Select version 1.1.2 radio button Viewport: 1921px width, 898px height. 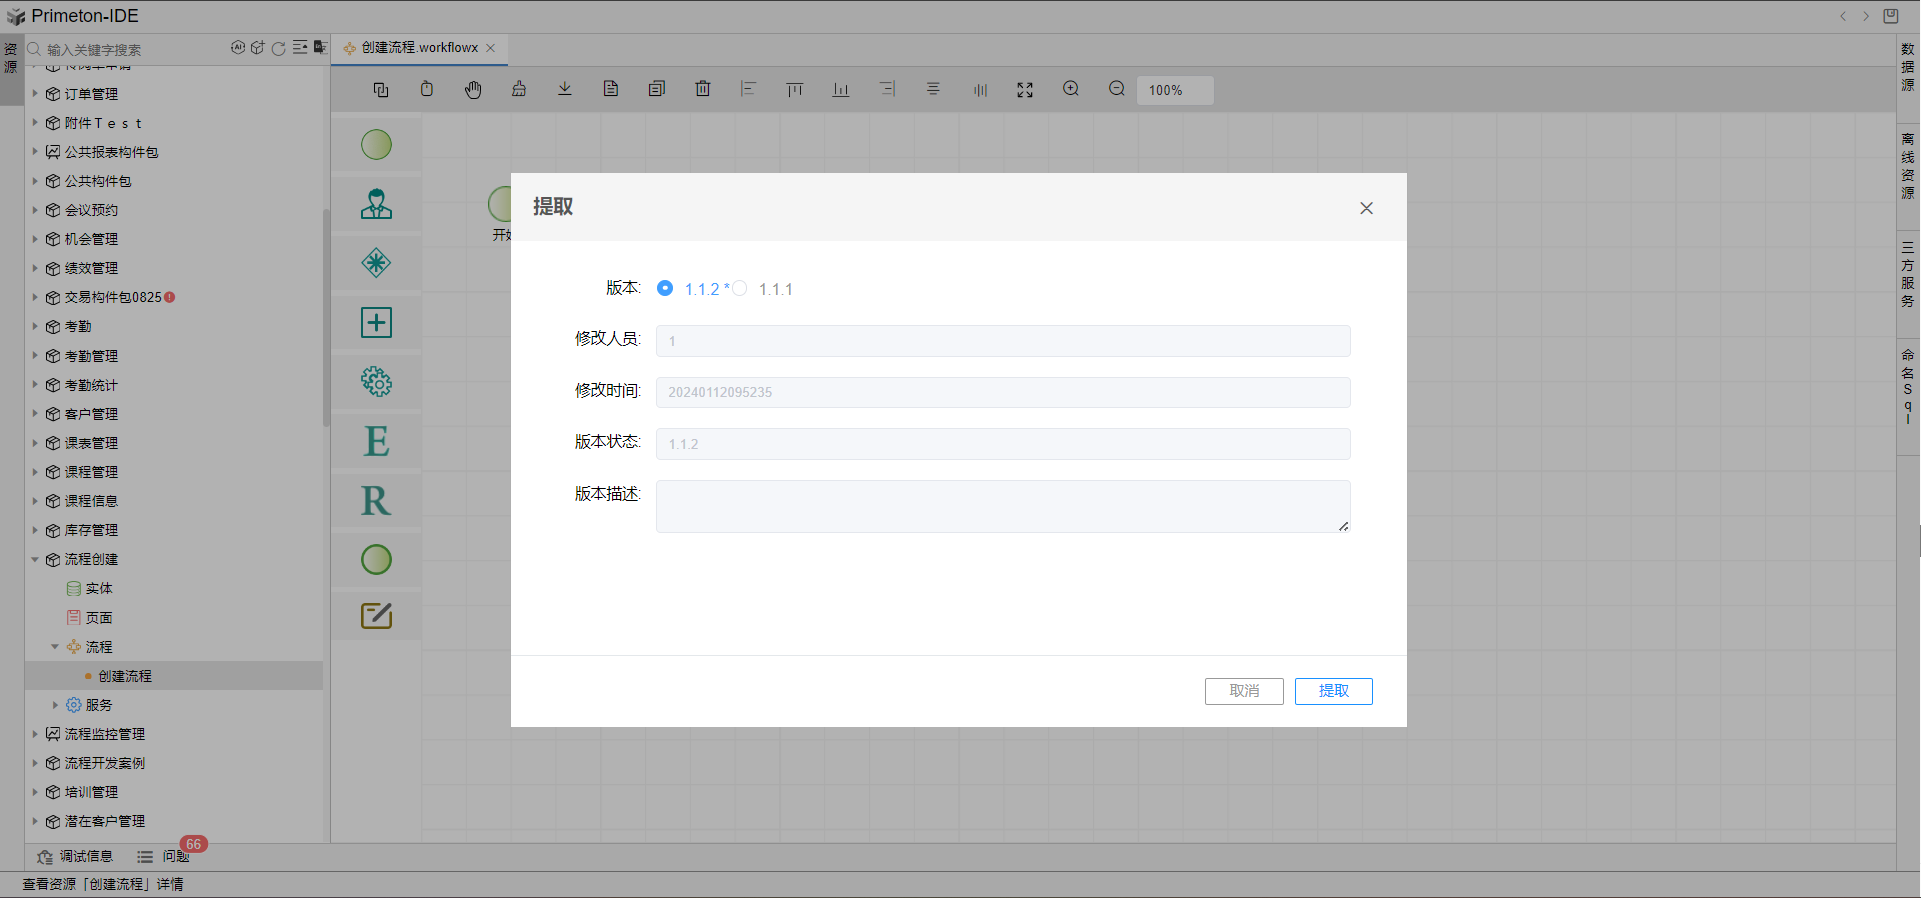point(665,288)
